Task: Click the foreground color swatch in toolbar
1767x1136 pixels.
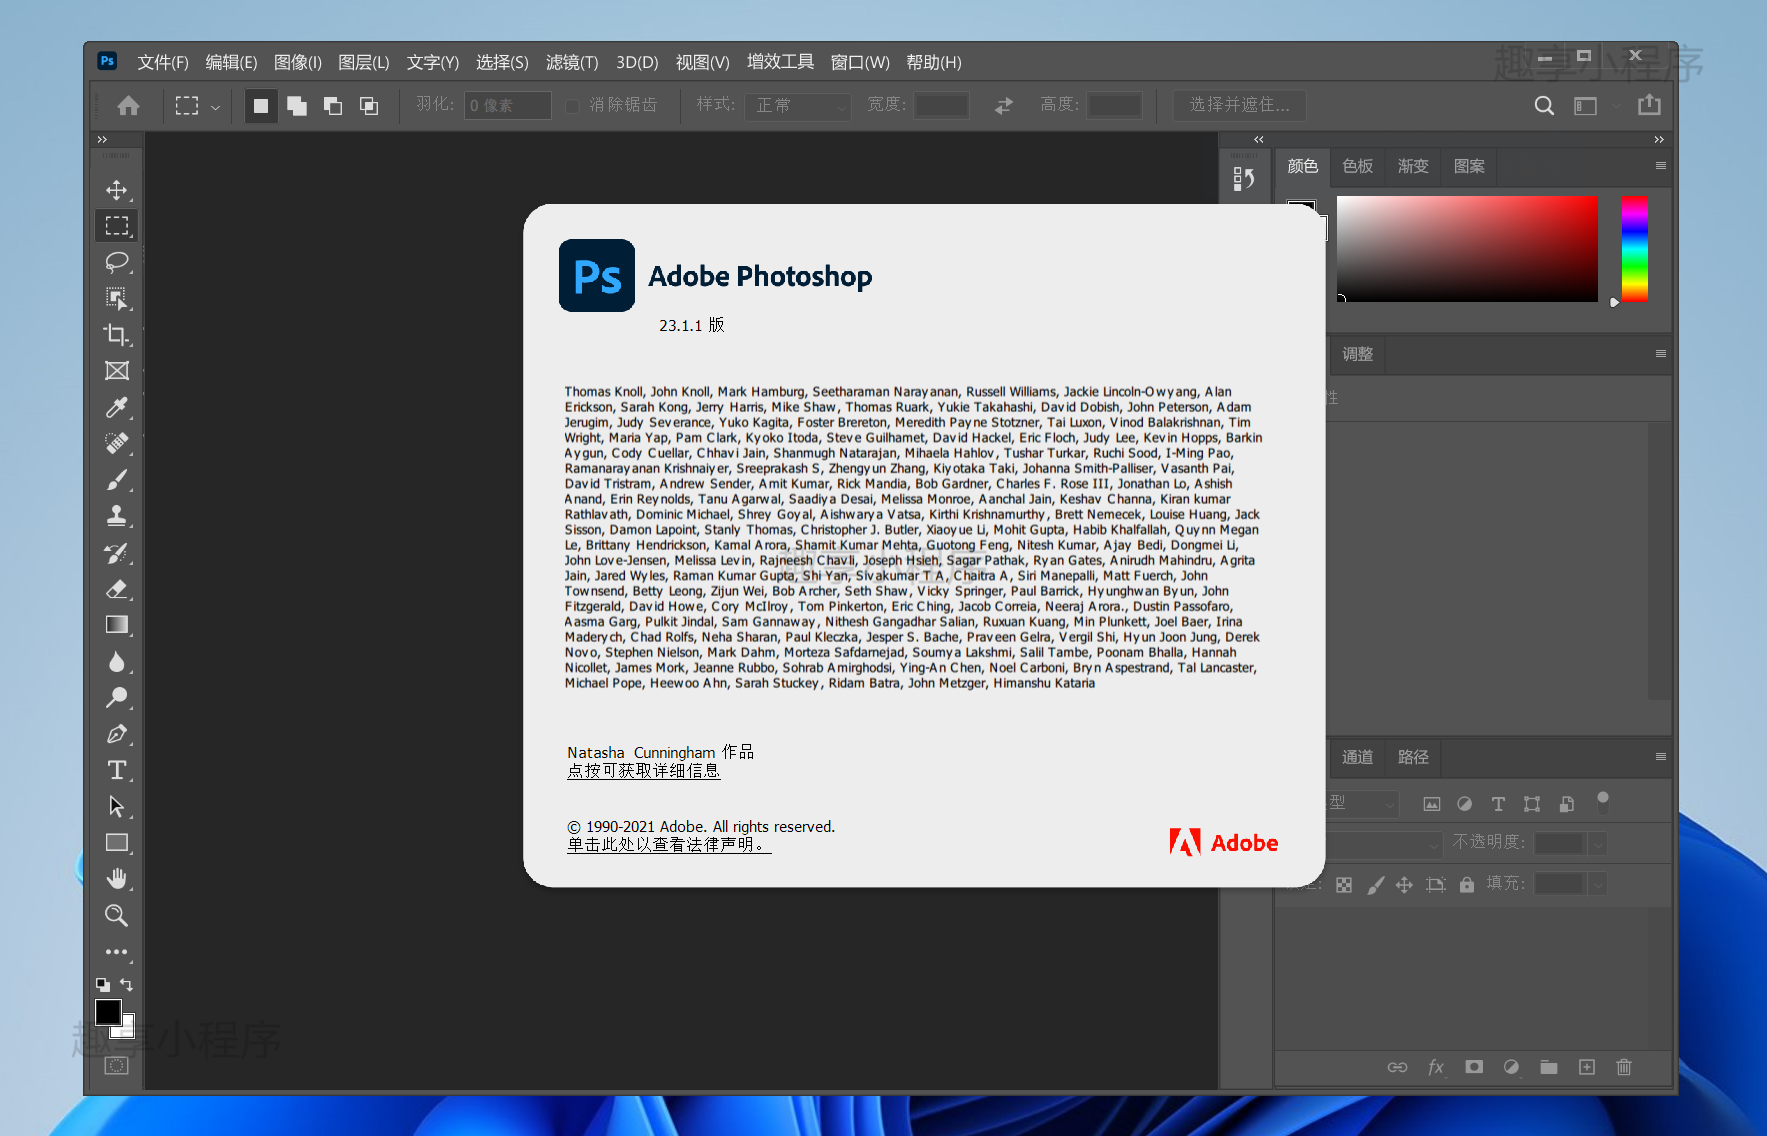Action: tap(108, 1012)
